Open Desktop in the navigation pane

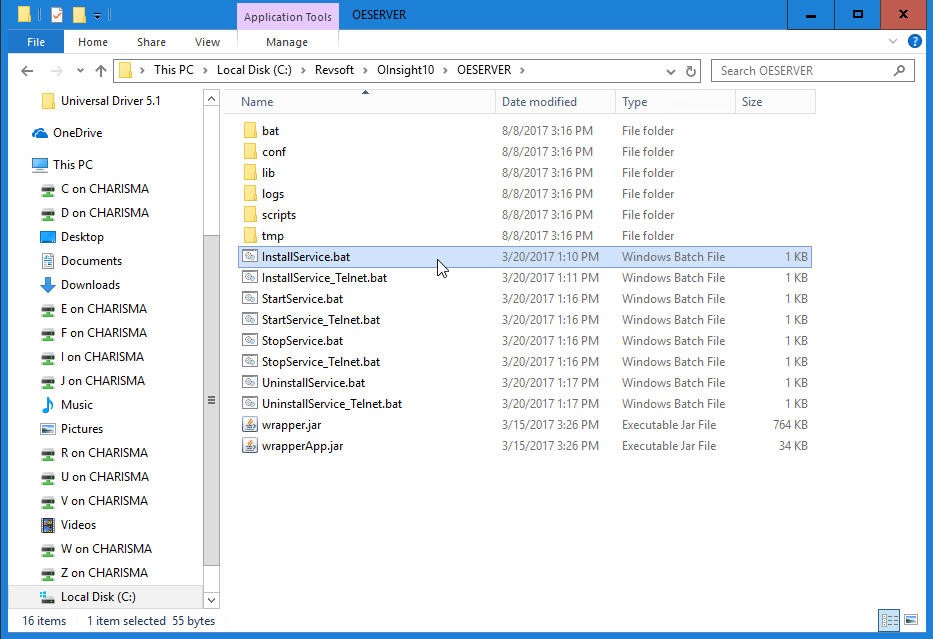[x=82, y=237]
